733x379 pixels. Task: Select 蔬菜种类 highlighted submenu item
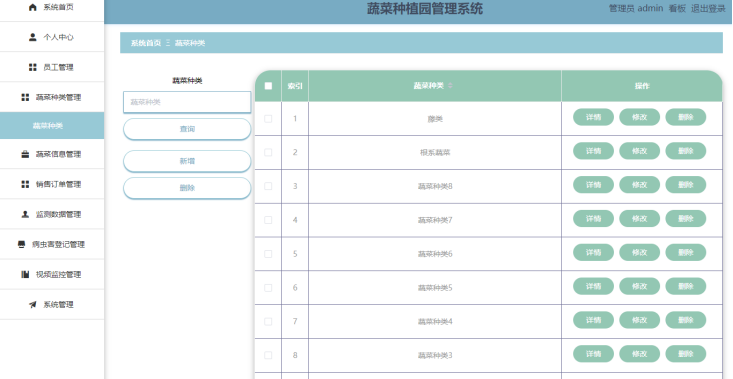[52, 126]
